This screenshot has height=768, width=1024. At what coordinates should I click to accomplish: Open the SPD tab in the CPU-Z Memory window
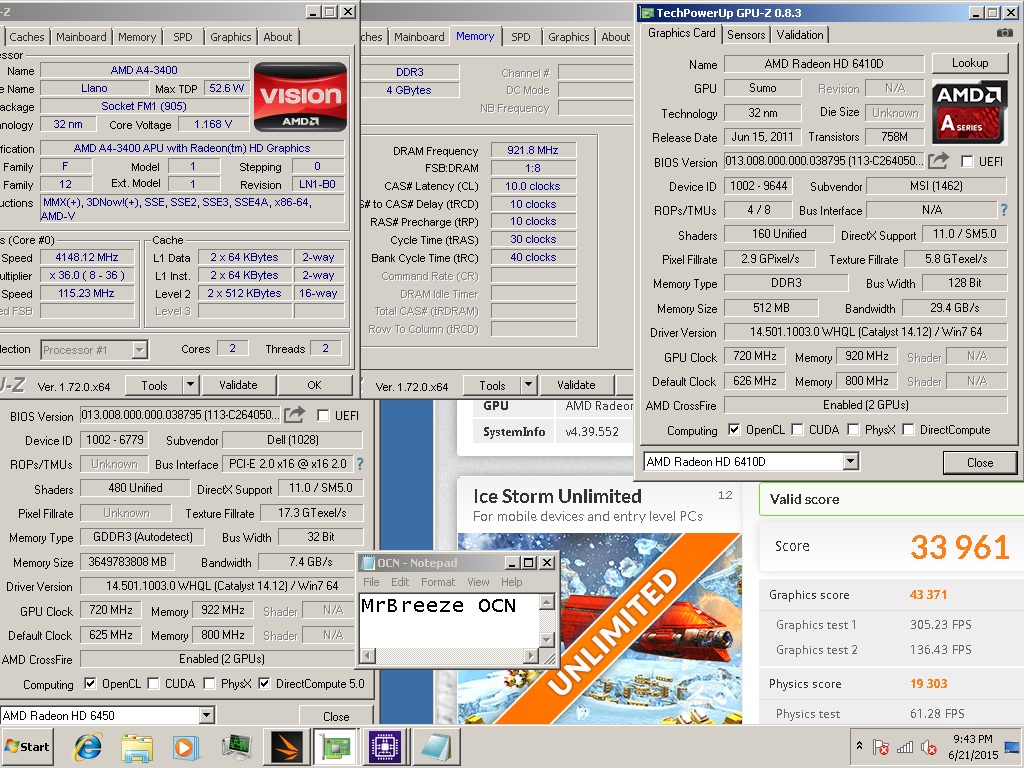(520, 37)
